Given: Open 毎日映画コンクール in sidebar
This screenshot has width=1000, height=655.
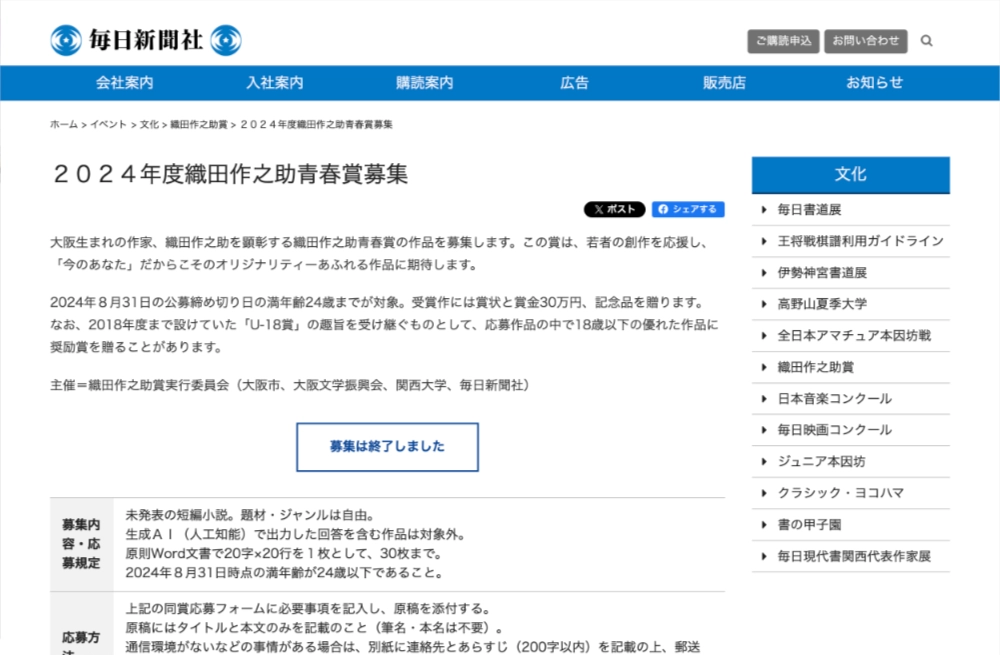Looking at the screenshot, I should click(834, 431).
